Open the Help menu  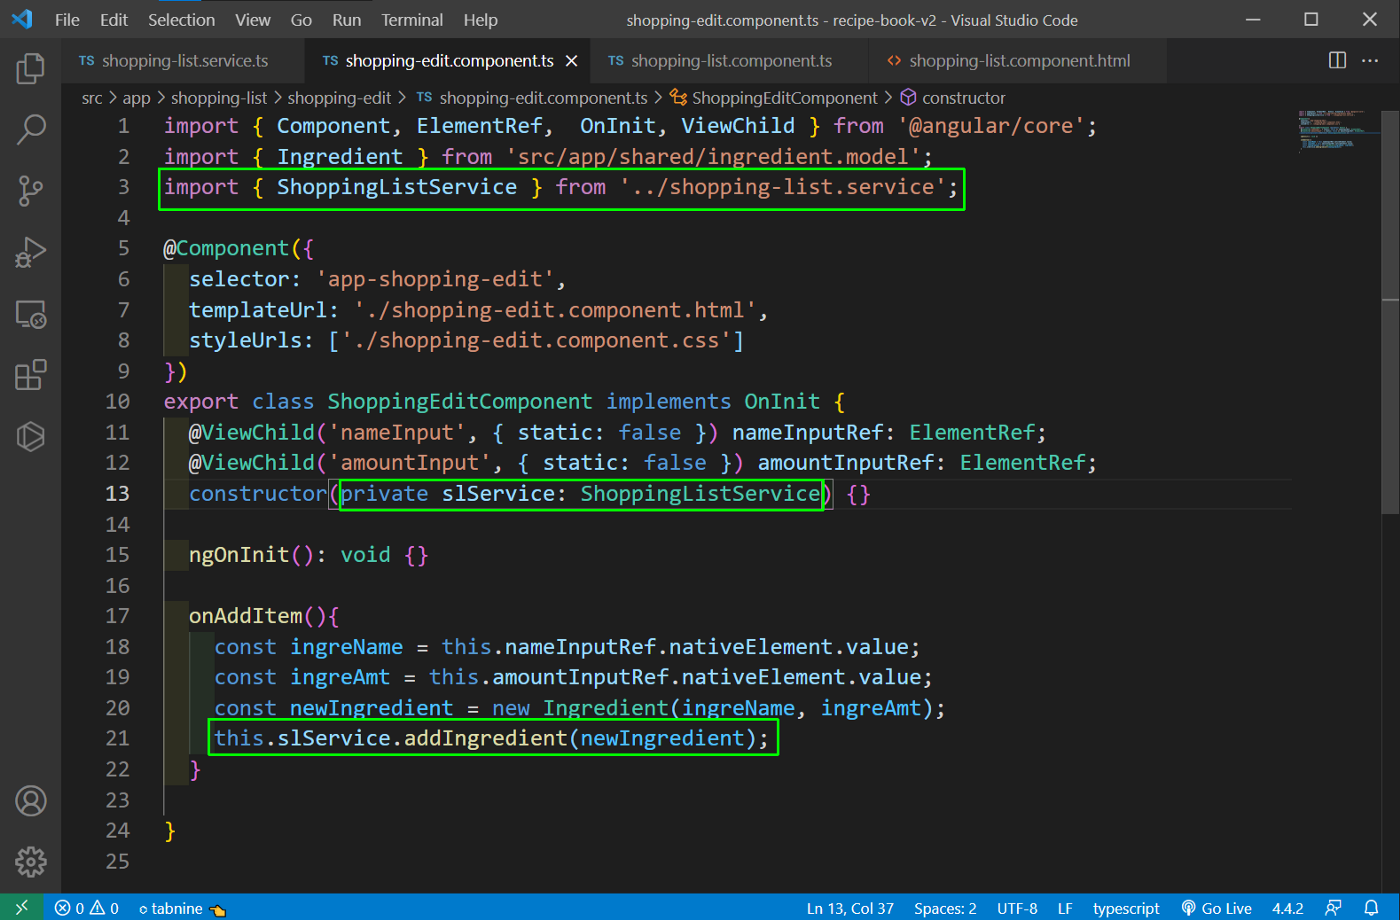pyautogui.click(x=480, y=20)
